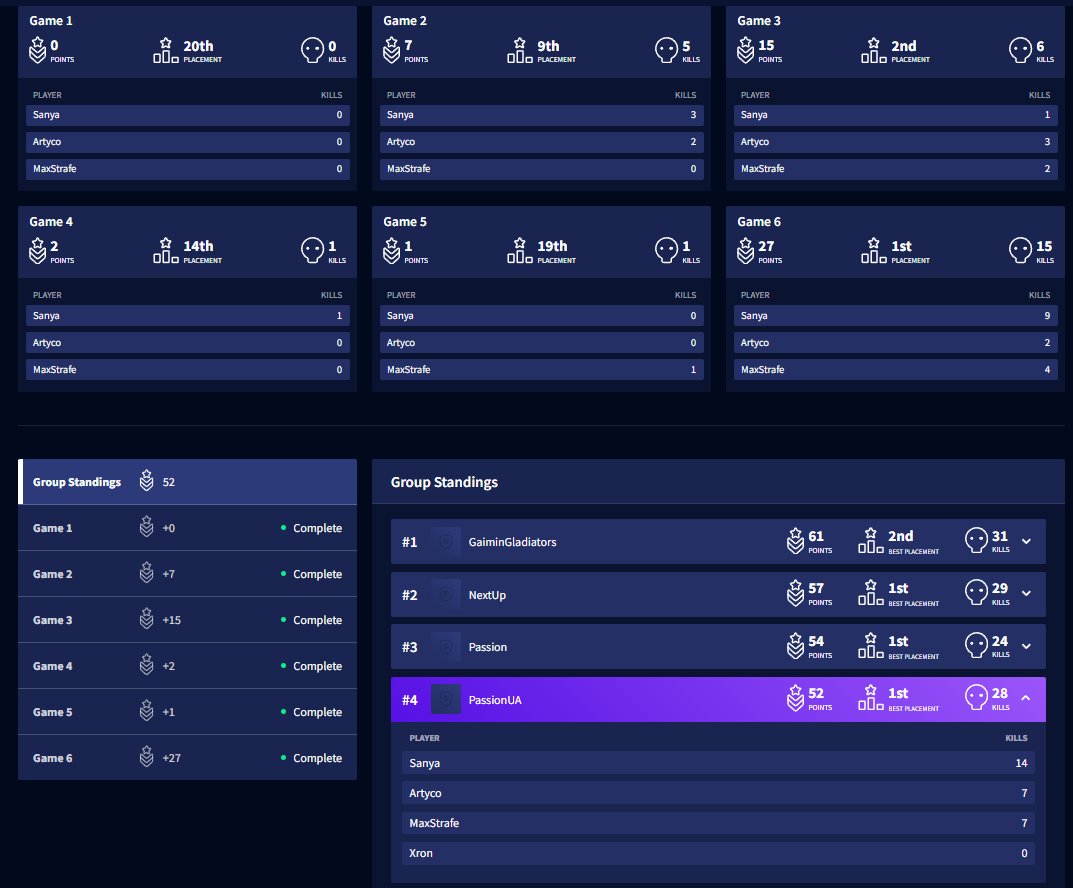Click Artyco row in Game 4 card
This screenshot has width=1073, height=888.
coord(188,342)
